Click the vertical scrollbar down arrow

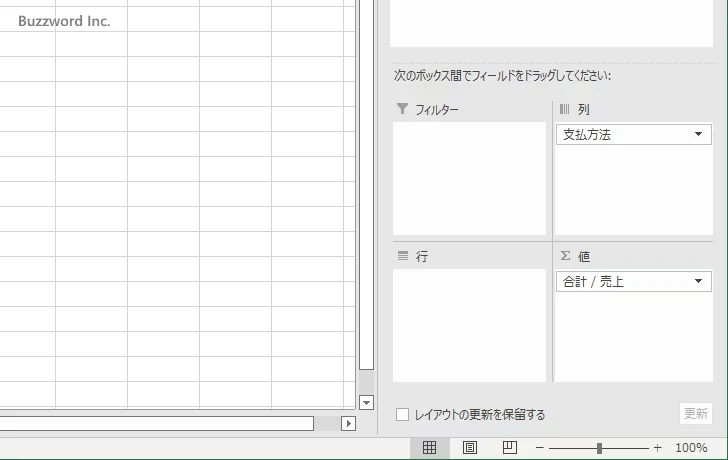point(366,402)
